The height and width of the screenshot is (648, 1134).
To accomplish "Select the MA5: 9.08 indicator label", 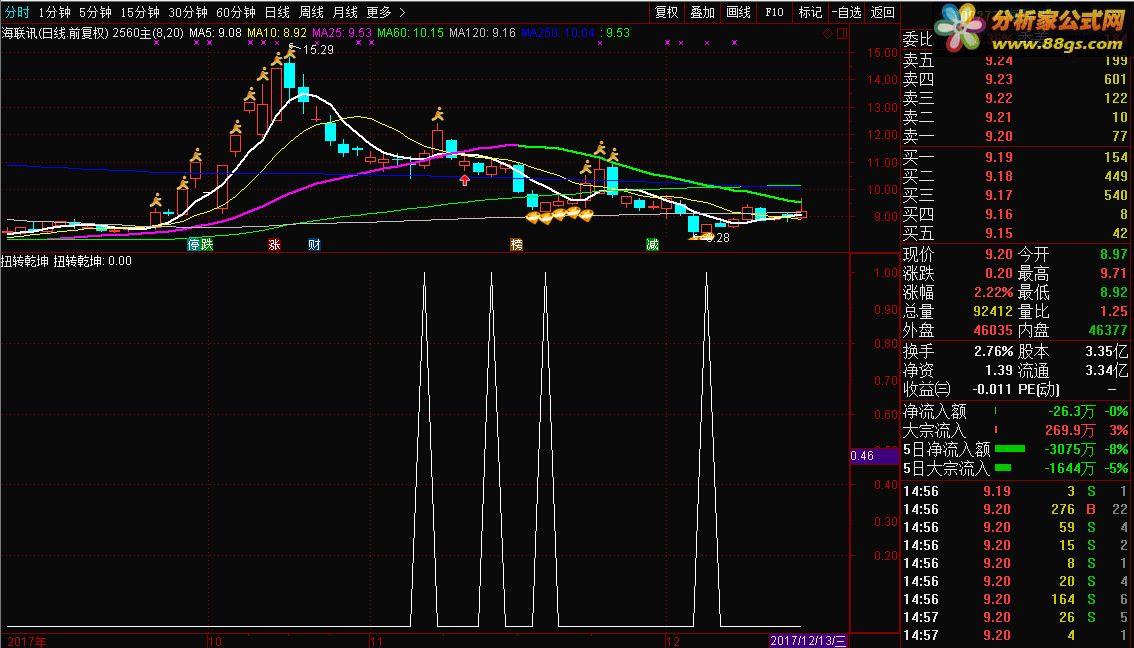I will pyautogui.click(x=216, y=33).
